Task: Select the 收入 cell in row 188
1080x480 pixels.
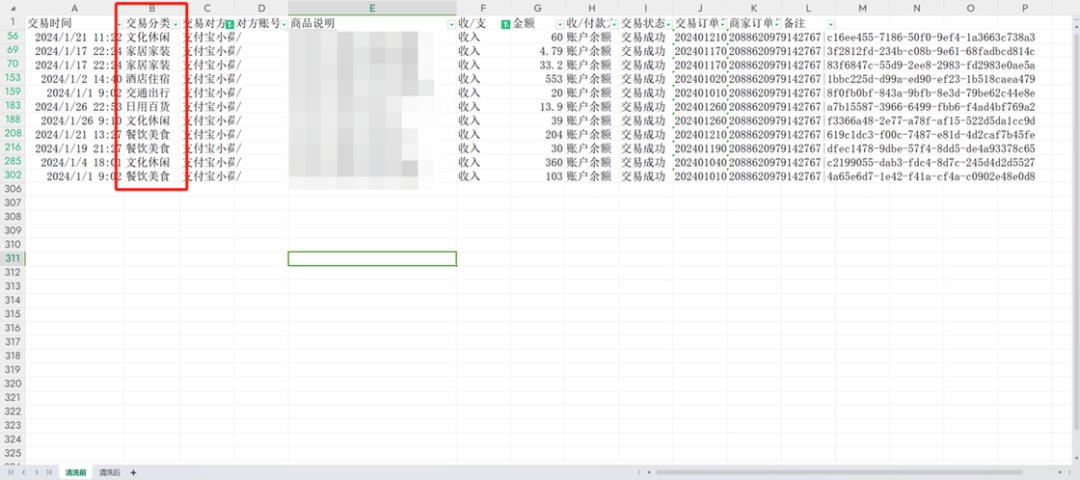Action: pyautogui.click(x=483, y=121)
